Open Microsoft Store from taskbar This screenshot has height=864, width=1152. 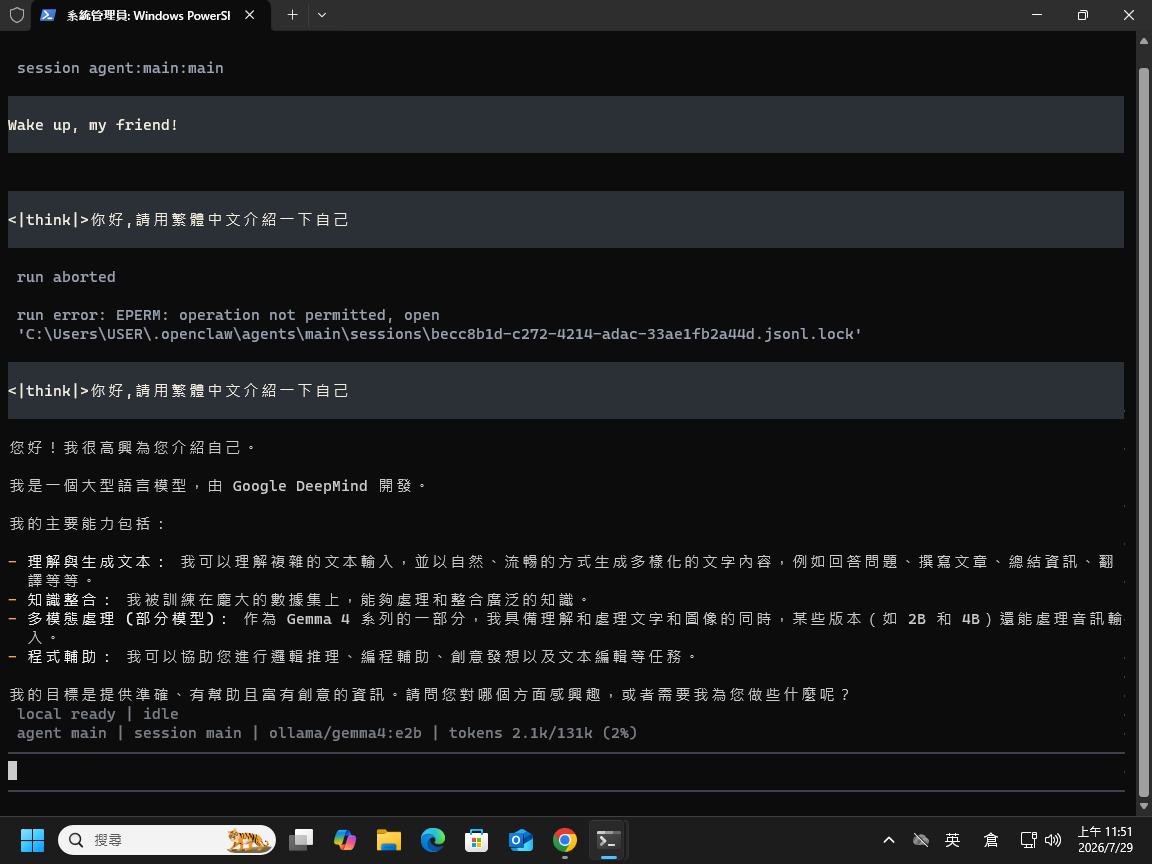pos(477,840)
